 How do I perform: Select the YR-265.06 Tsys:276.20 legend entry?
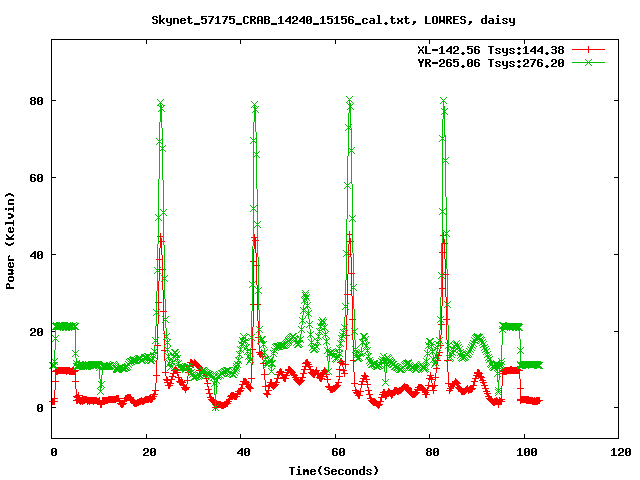click(x=491, y=63)
